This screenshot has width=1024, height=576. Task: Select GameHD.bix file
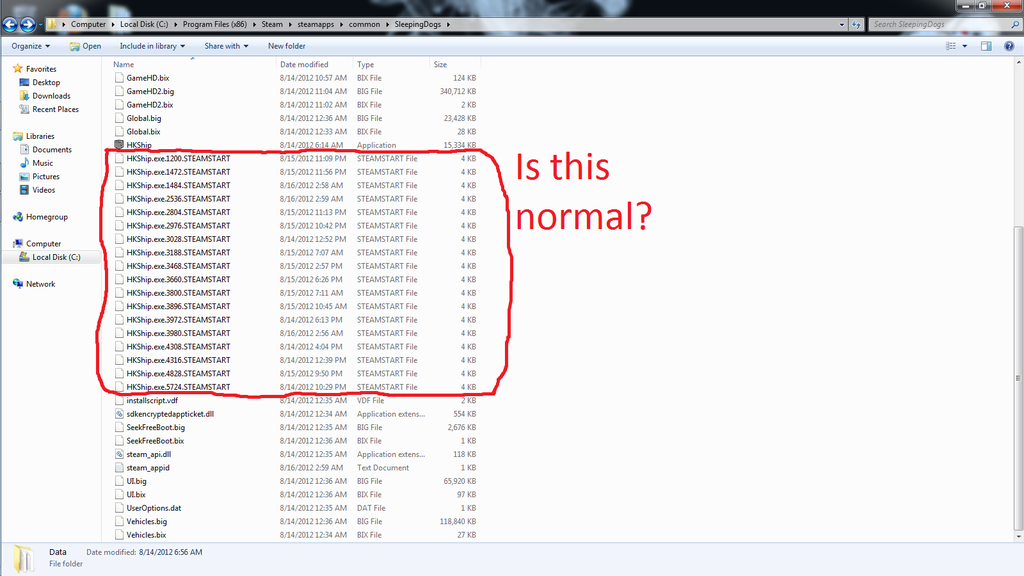tap(148, 78)
